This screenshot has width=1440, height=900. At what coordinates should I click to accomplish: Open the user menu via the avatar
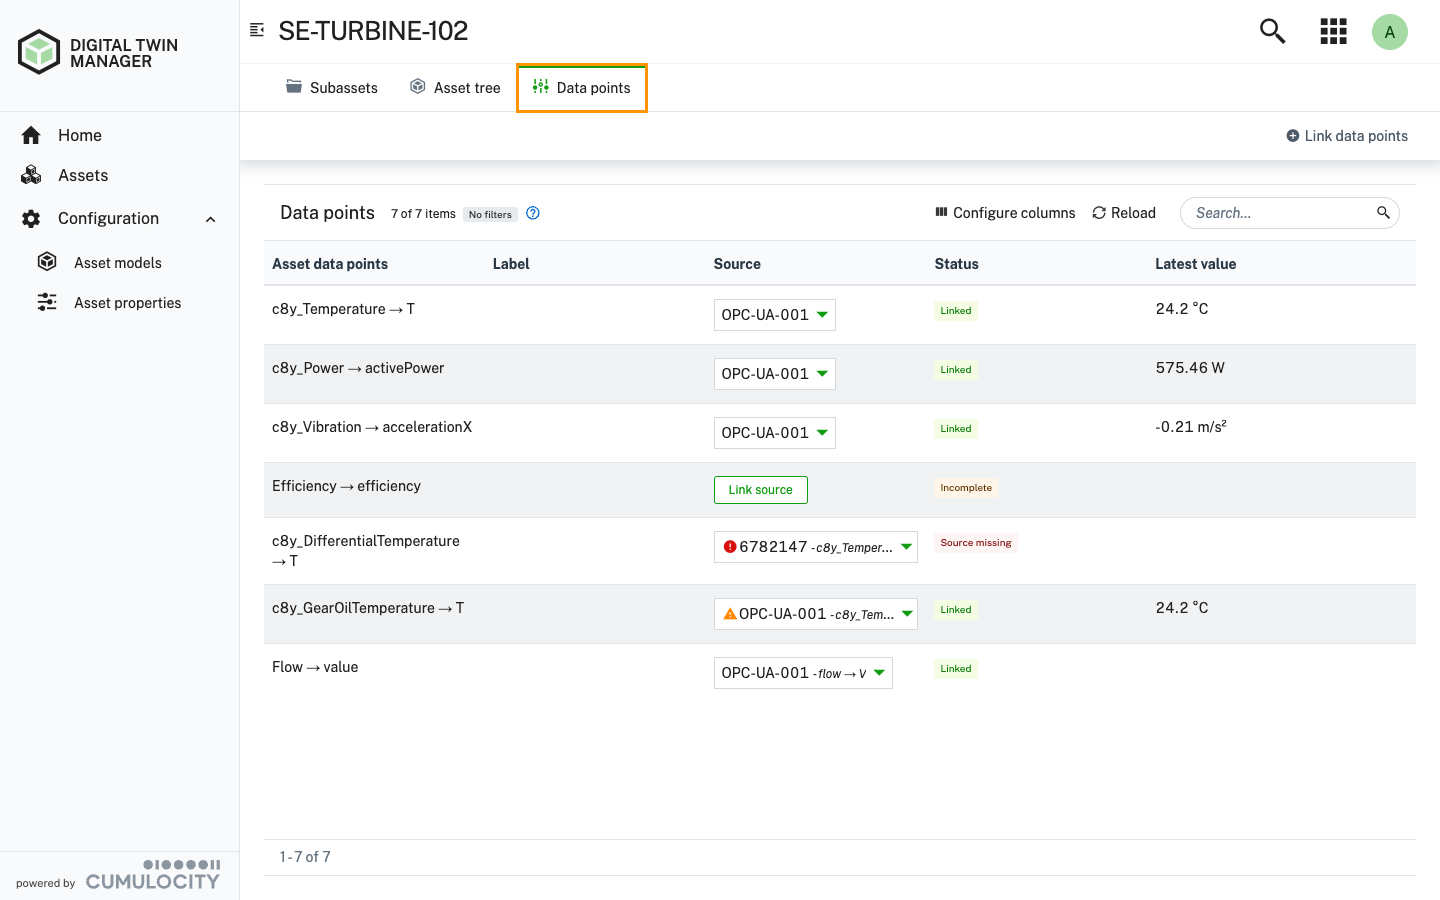pos(1390,31)
